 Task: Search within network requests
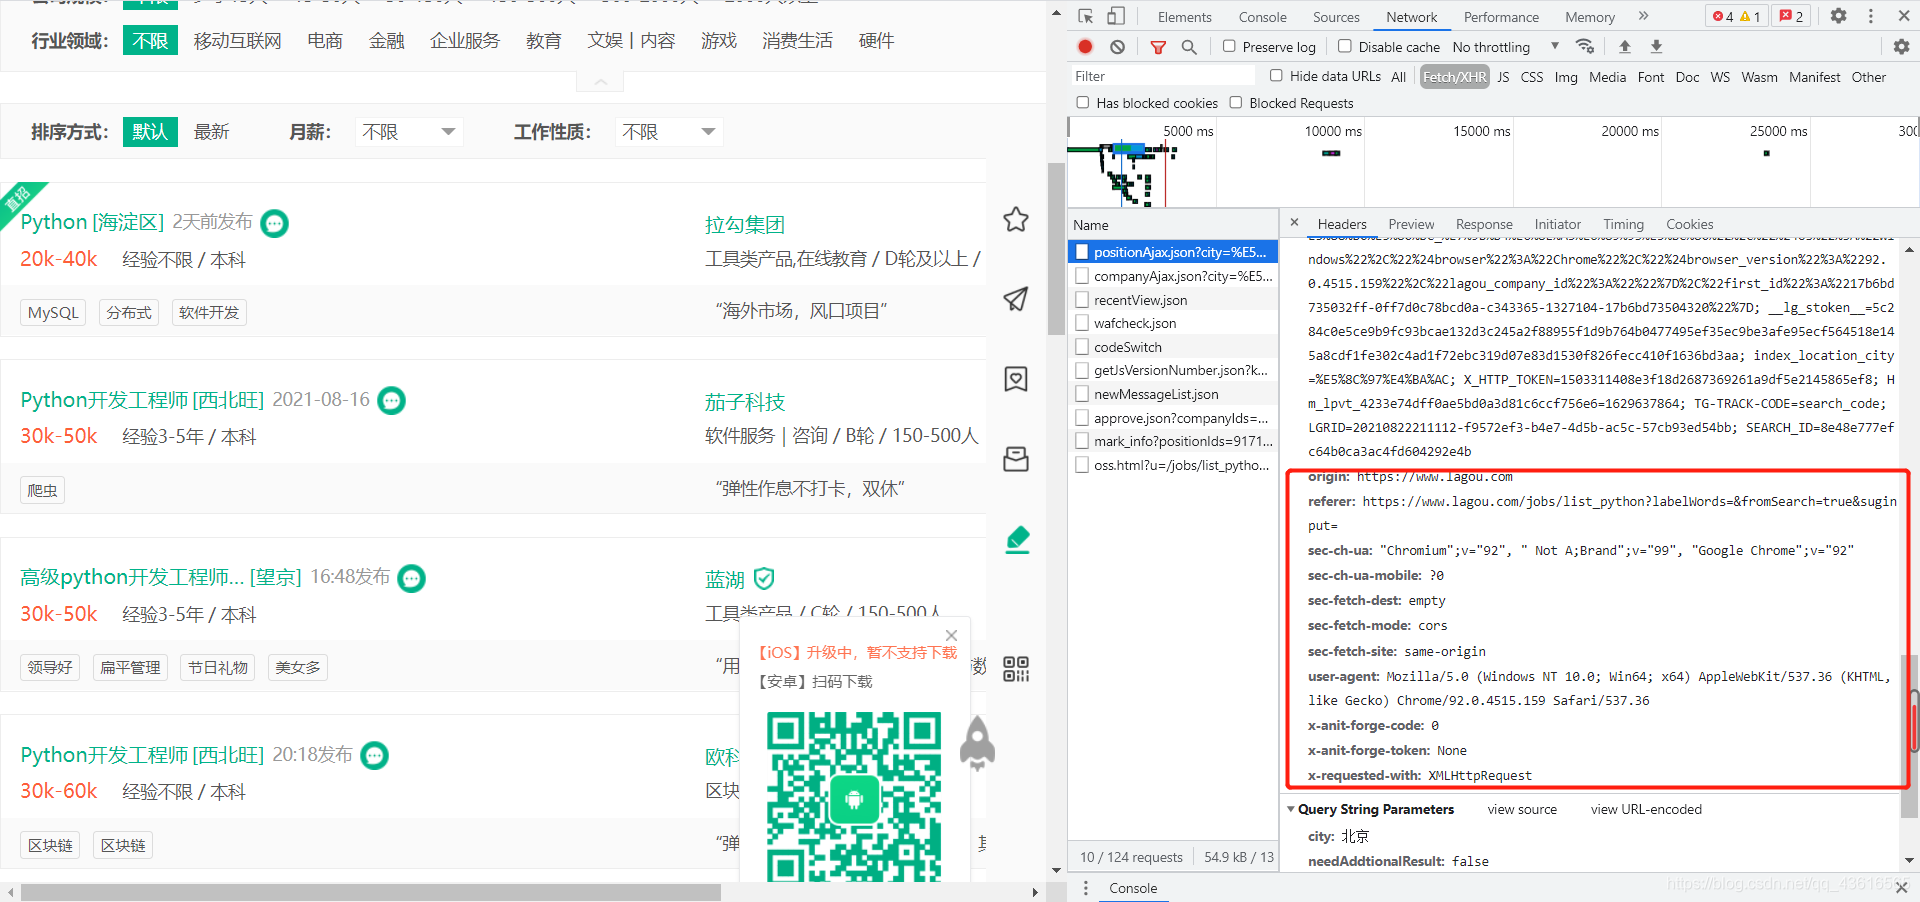(1189, 46)
